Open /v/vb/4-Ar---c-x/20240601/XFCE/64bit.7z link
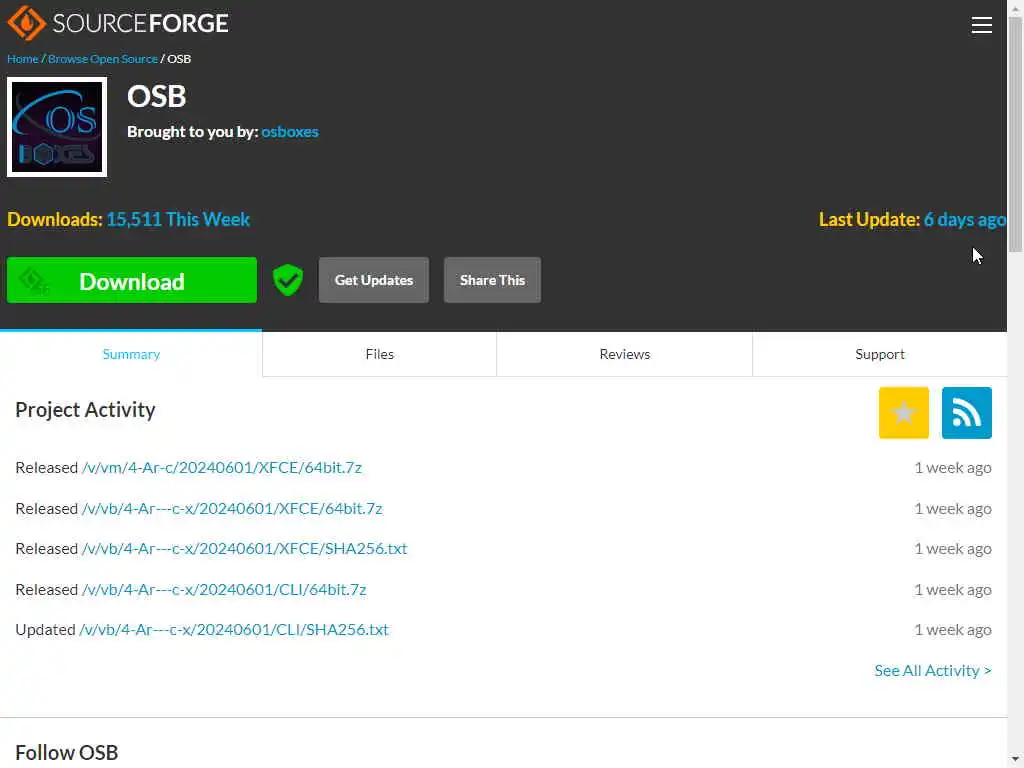This screenshot has height=768, width=1024. pos(232,508)
